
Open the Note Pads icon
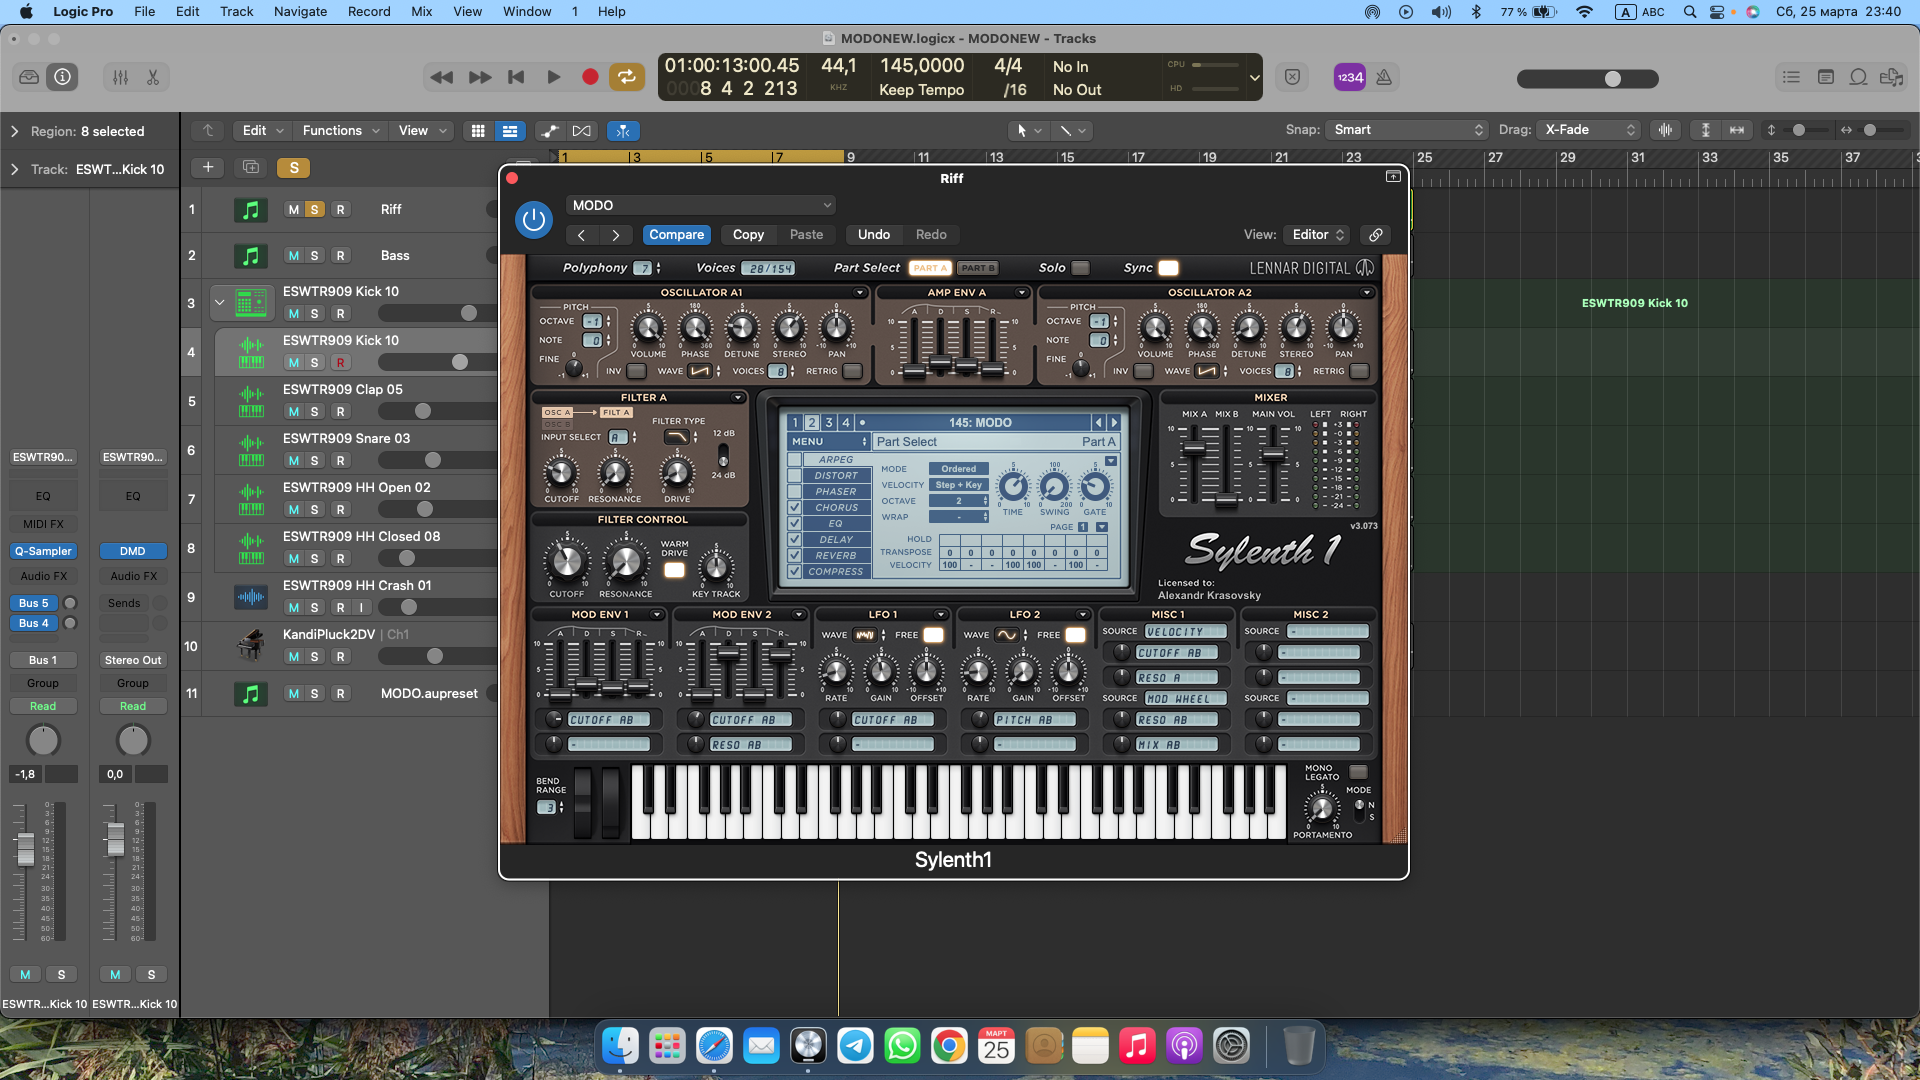click(1825, 77)
